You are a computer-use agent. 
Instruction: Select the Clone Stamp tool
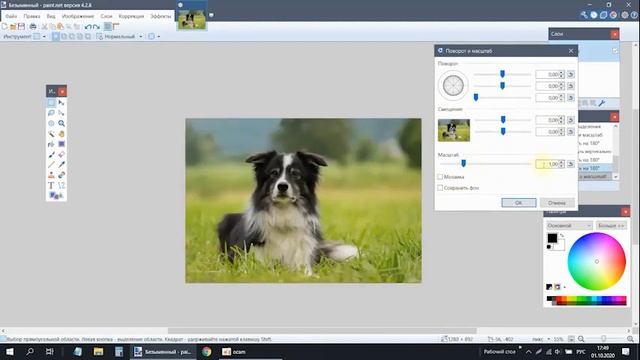point(51,175)
